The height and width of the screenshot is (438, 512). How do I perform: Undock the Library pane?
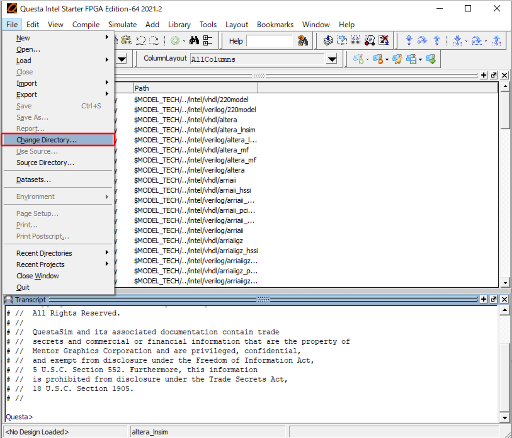(494, 75)
